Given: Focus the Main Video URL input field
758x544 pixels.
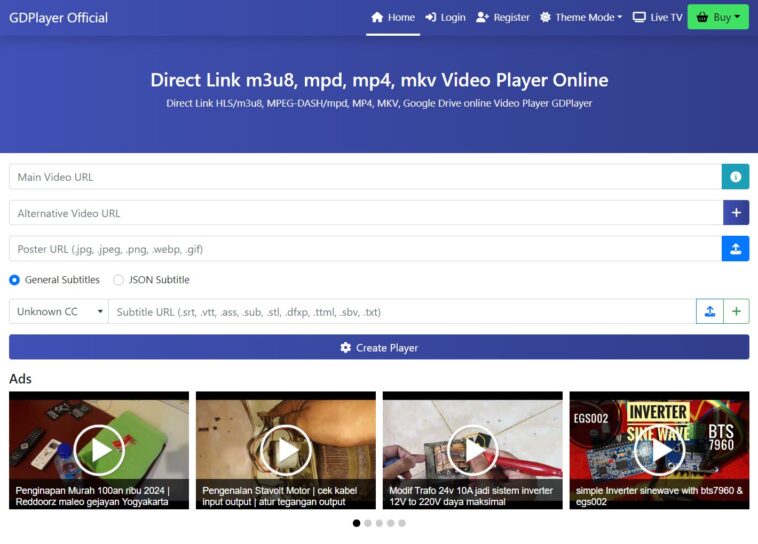Looking at the screenshot, I should click(x=365, y=177).
